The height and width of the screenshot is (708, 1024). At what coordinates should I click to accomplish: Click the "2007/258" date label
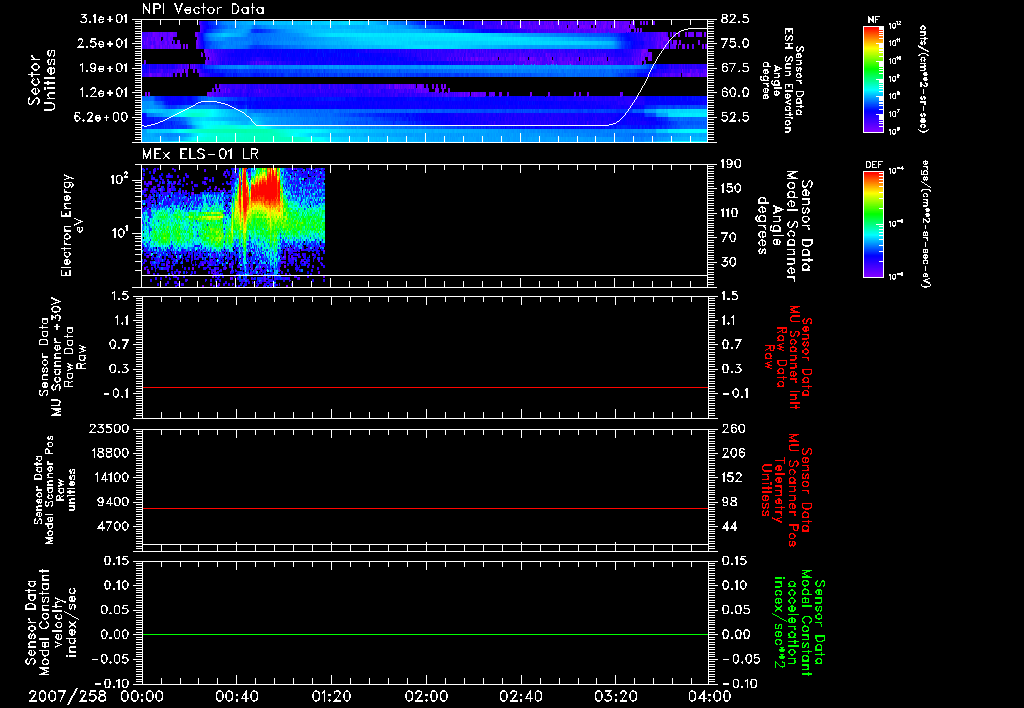point(67,696)
